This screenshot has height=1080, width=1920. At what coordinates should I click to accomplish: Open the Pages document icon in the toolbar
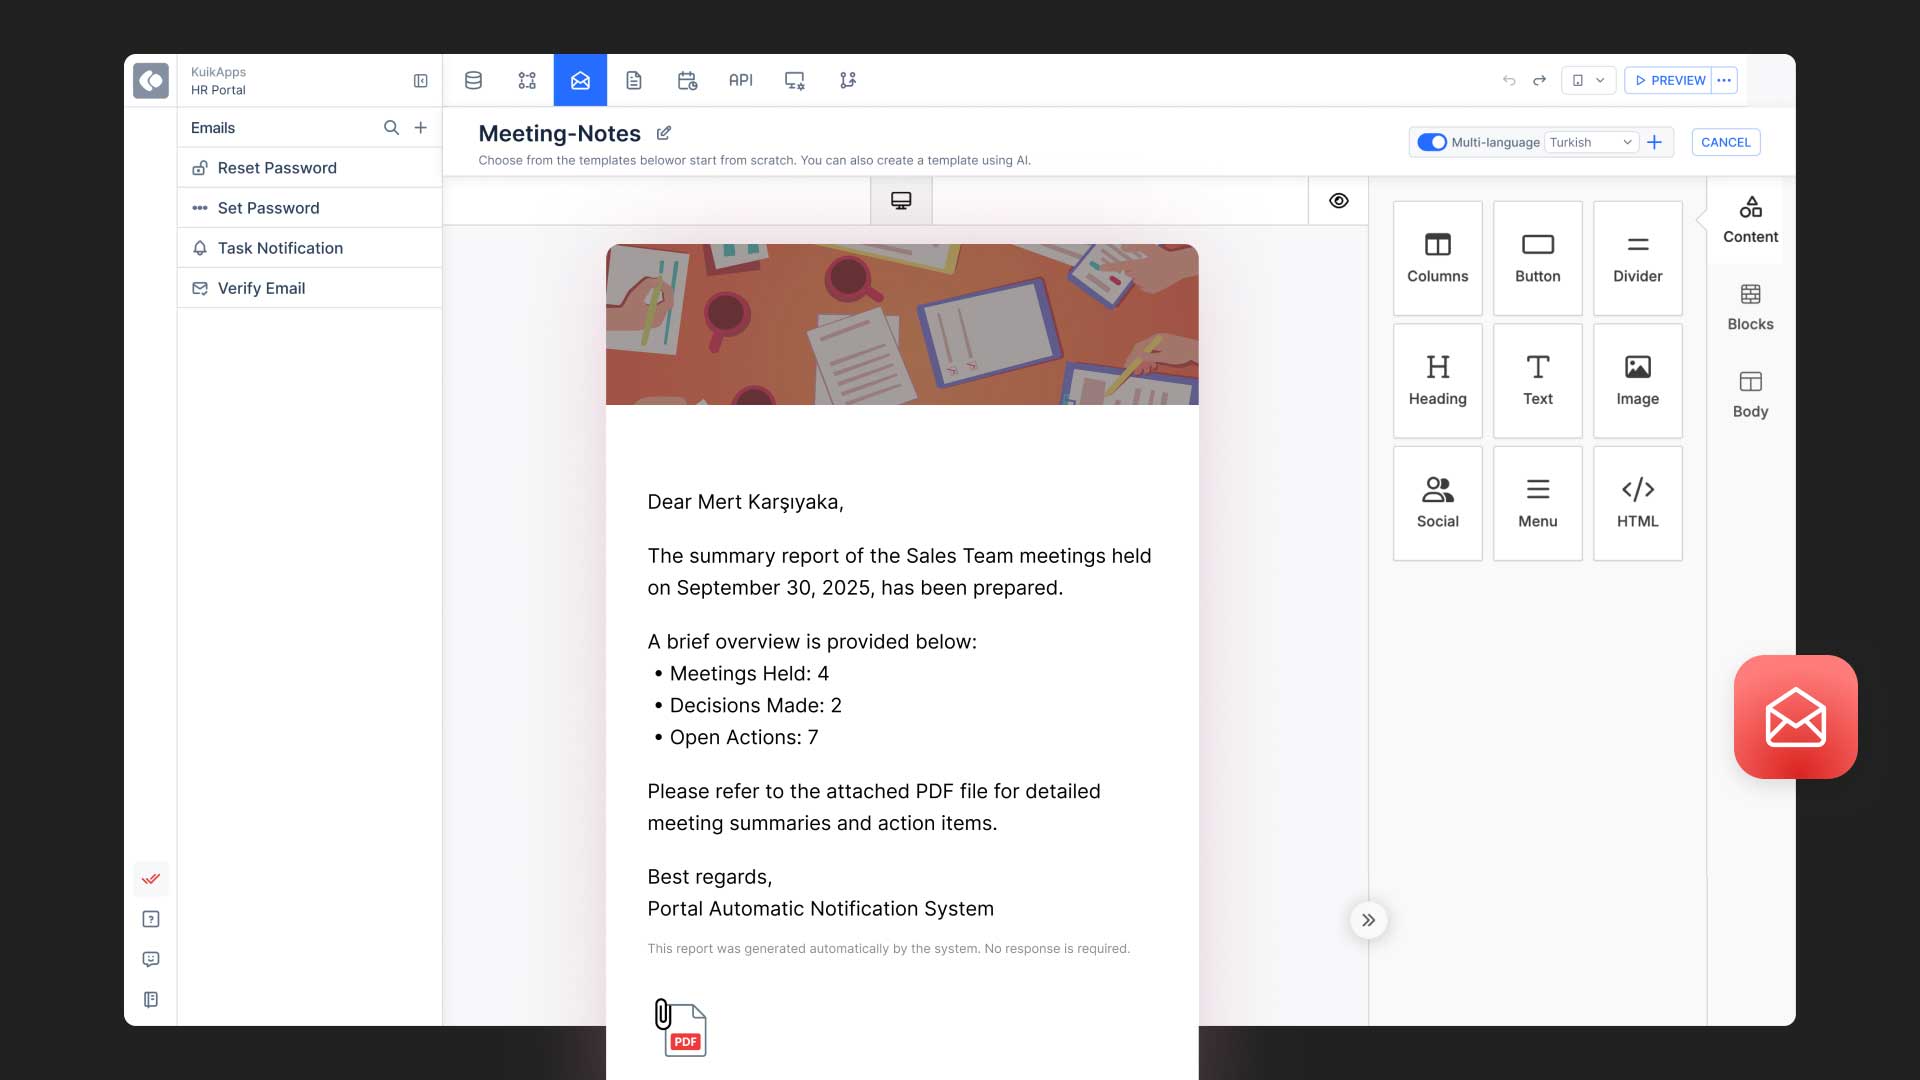pyautogui.click(x=634, y=80)
